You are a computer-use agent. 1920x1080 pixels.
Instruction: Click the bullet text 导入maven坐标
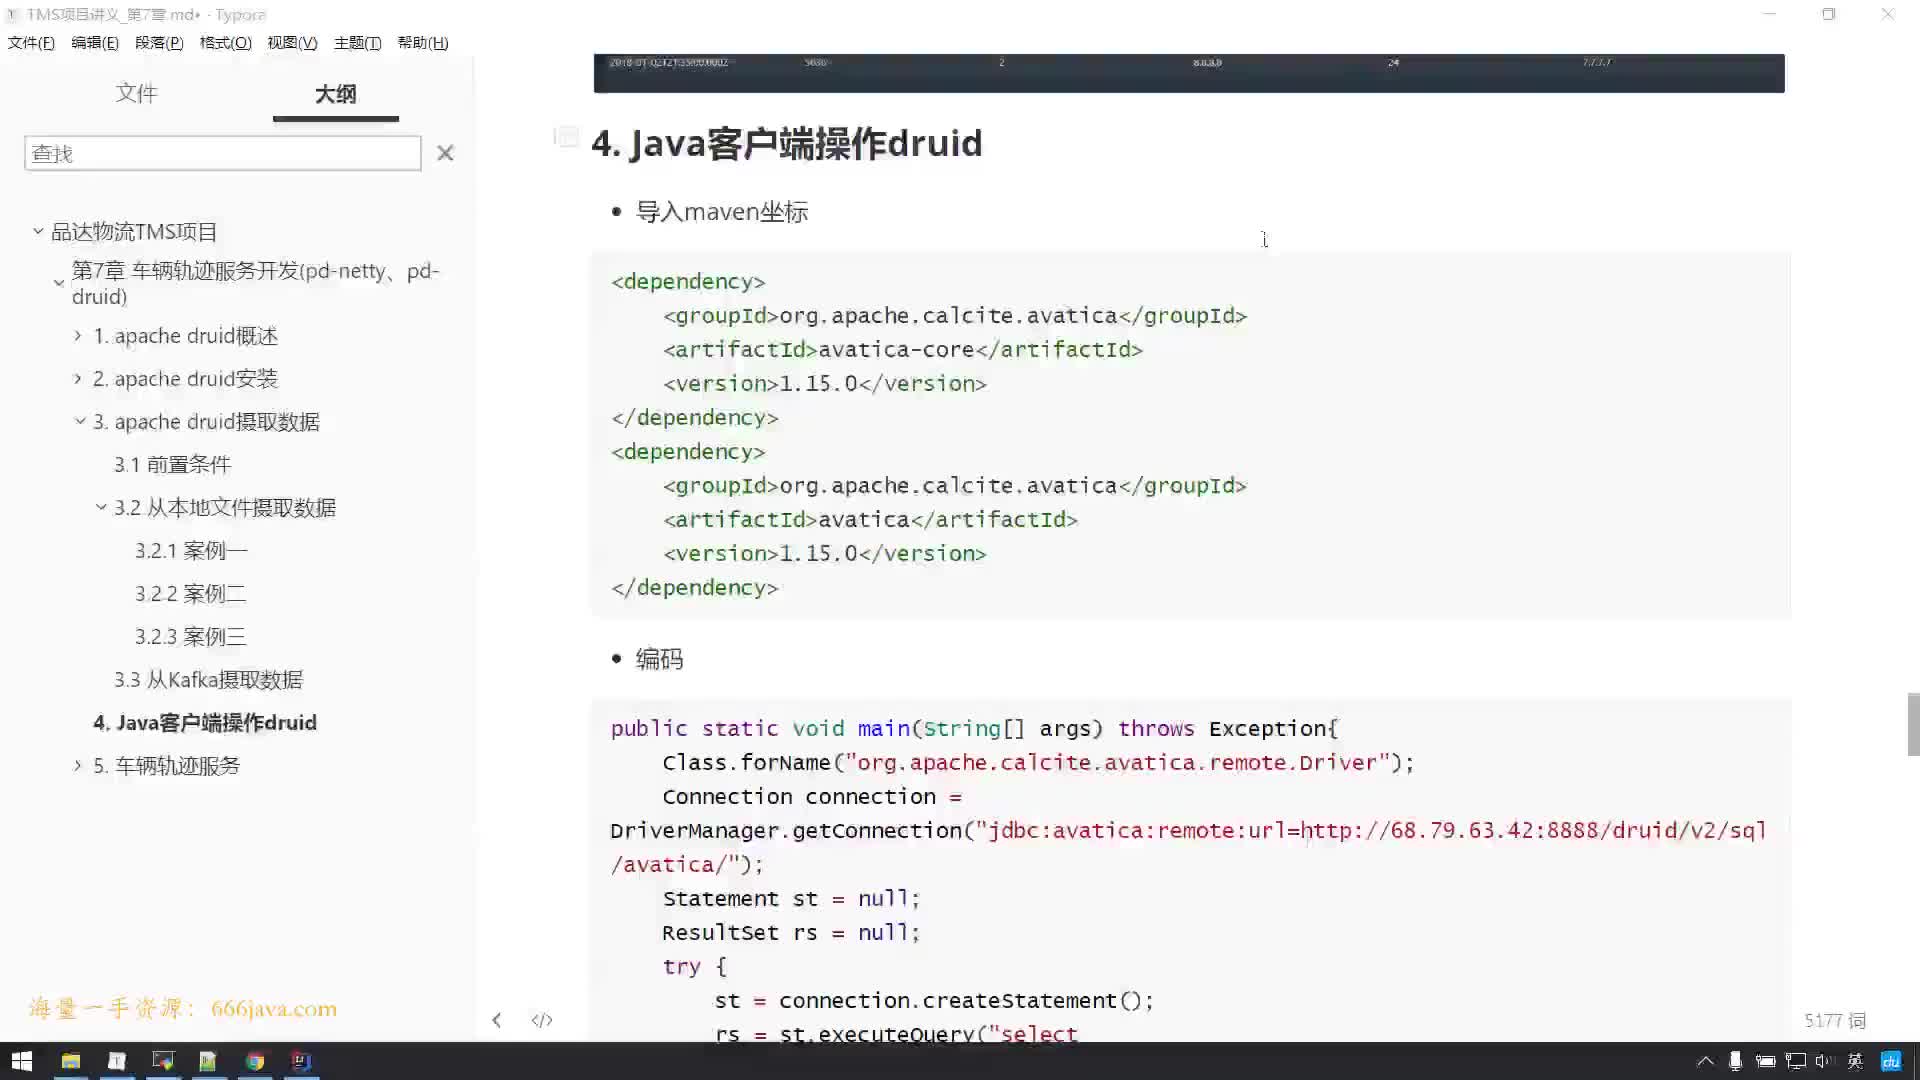pyautogui.click(x=722, y=212)
